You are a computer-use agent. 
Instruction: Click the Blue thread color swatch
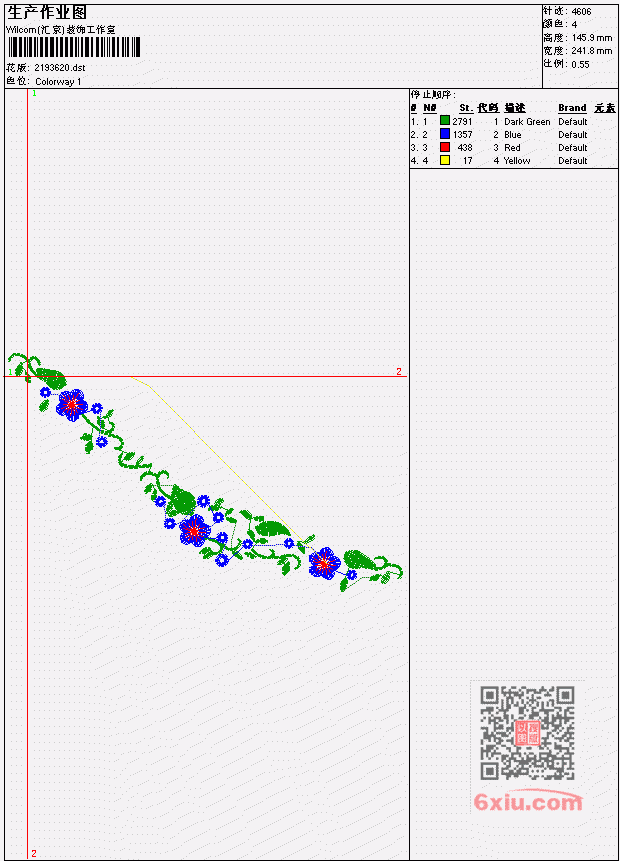(445, 134)
